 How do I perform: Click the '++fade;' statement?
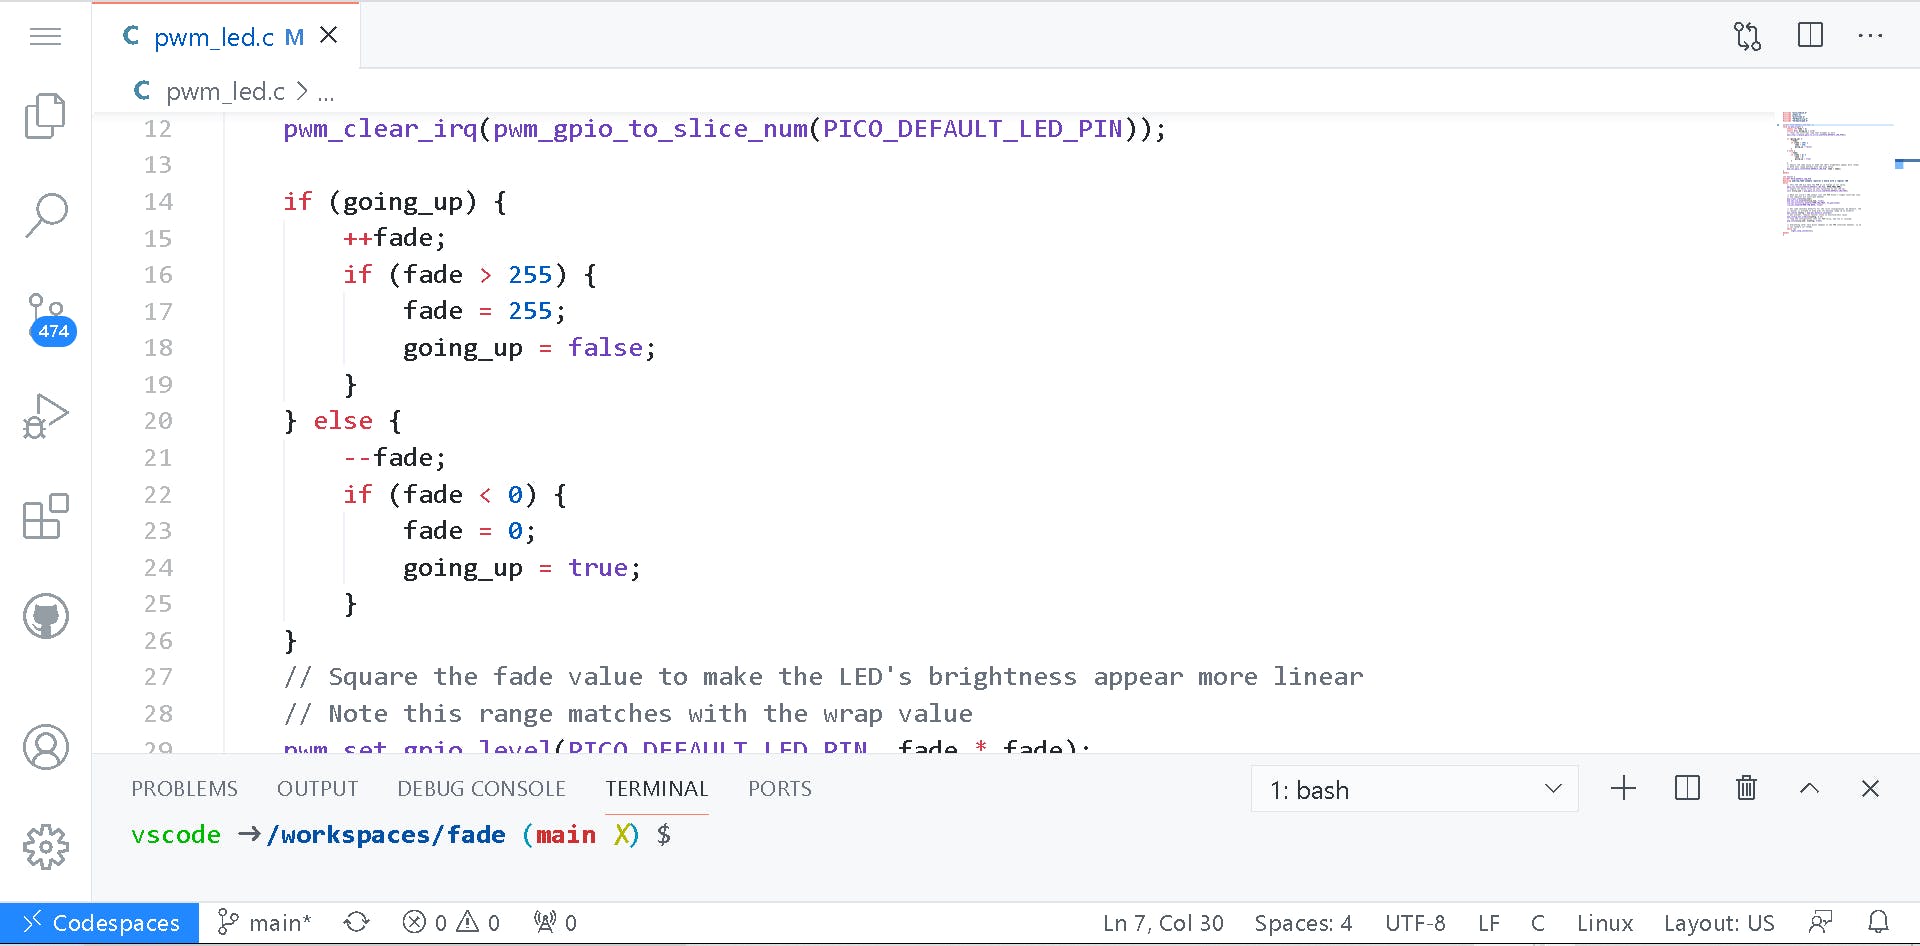(x=394, y=238)
